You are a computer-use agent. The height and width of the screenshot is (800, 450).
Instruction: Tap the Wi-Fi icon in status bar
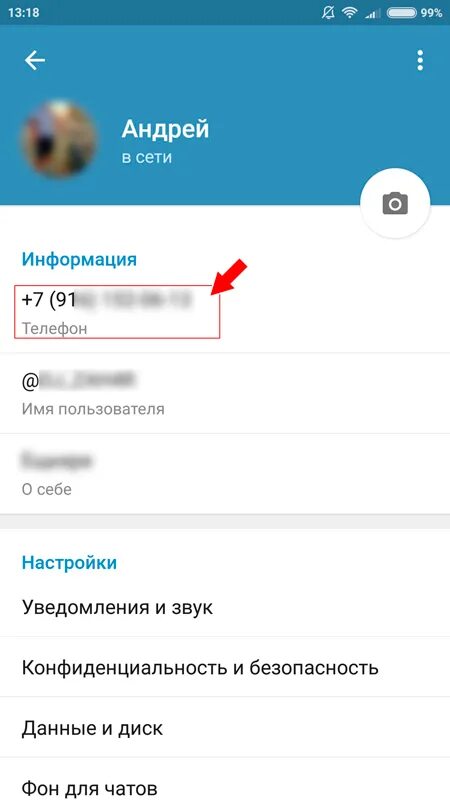(350, 13)
